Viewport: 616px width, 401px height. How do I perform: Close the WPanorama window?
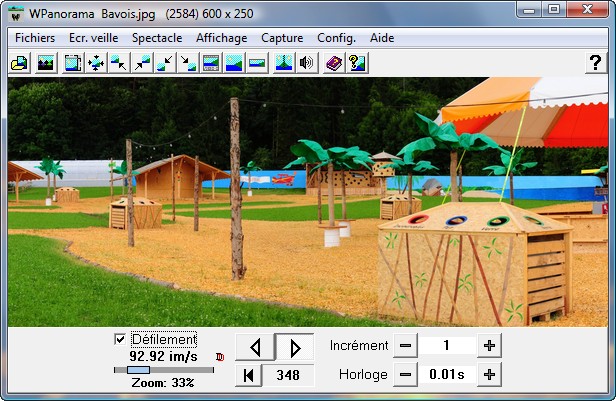[x=587, y=9]
